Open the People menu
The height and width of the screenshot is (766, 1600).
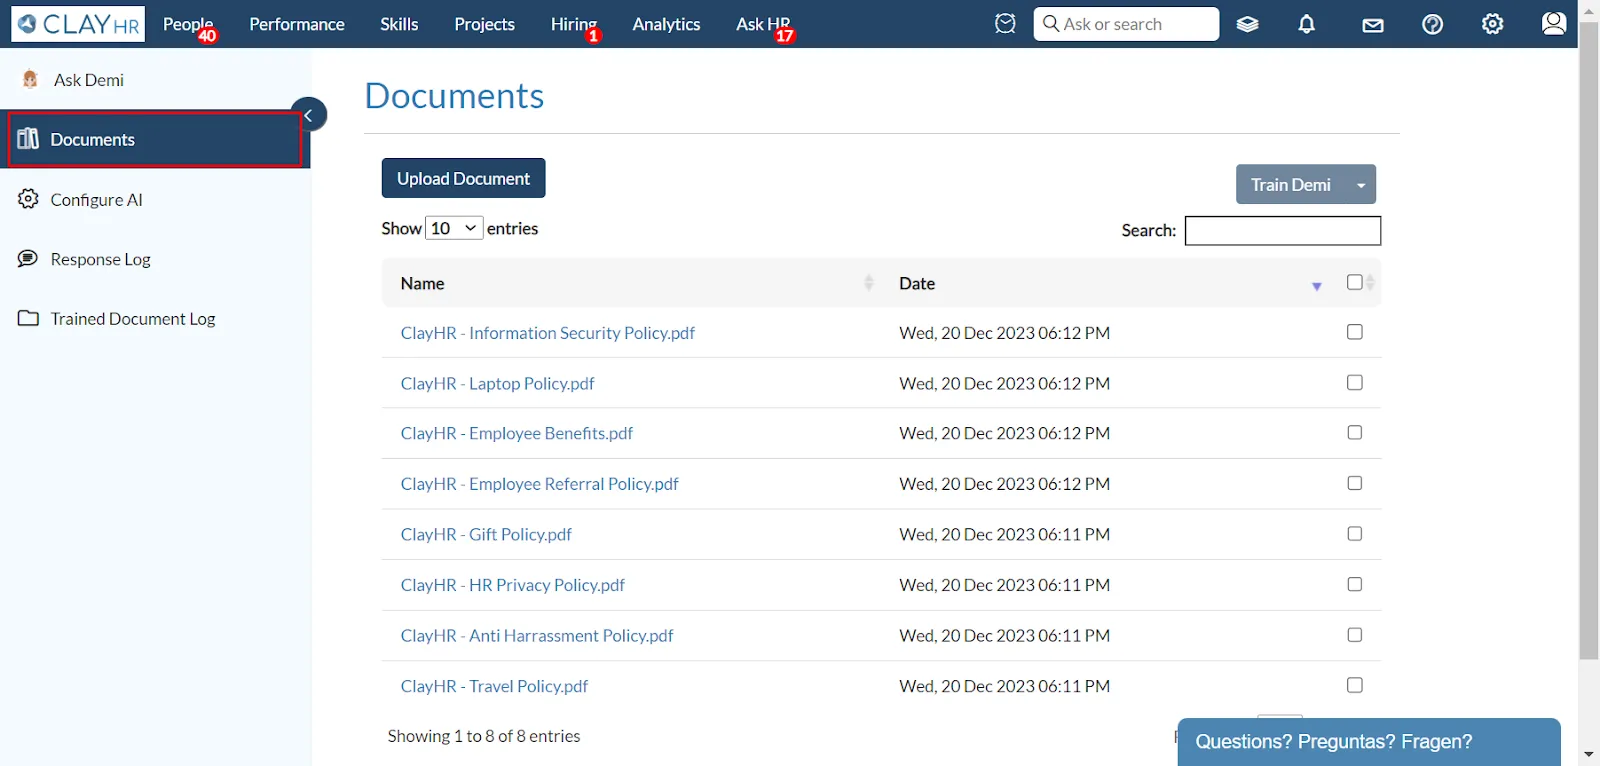pyautogui.click(x=188, y=24)
